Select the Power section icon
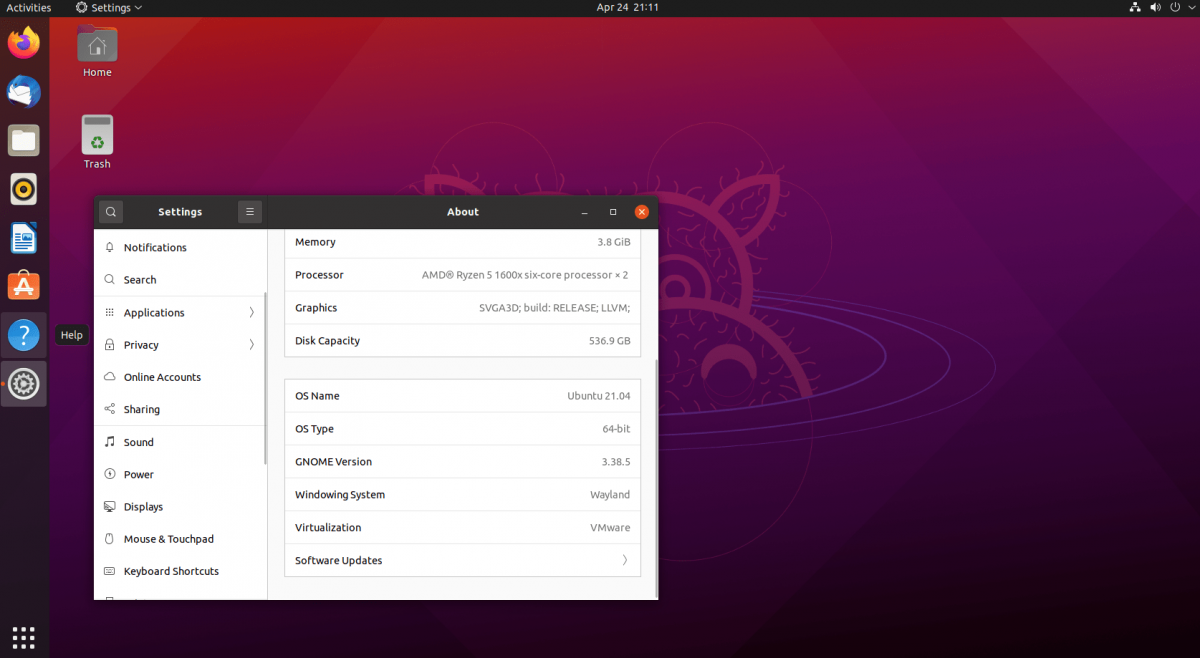The width and height of the screenshot is (1200, 658). 110,474
